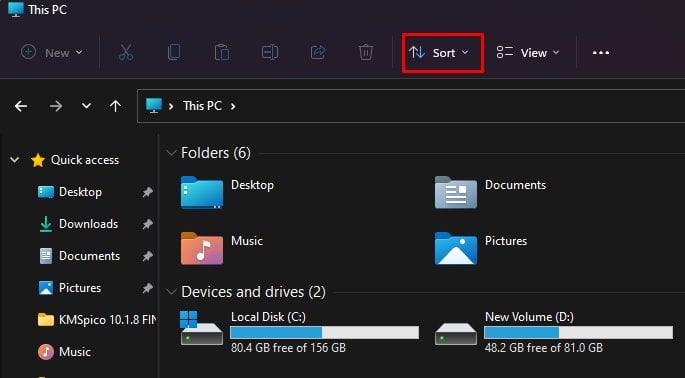Click the pin icon beside sidebar Downloads
685x378 pixels.
[x=148, y=224]
